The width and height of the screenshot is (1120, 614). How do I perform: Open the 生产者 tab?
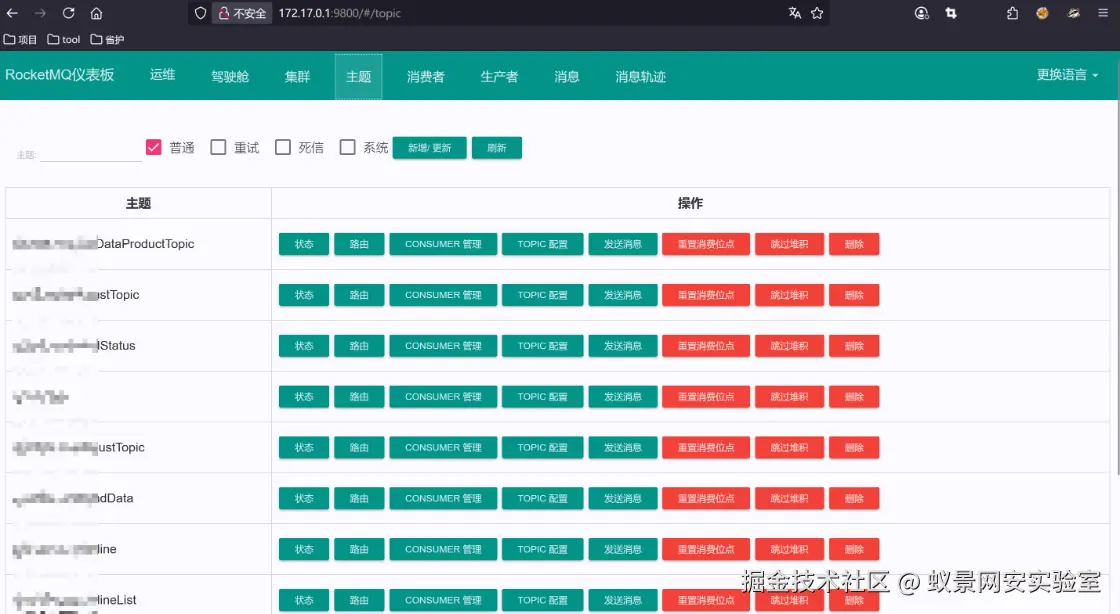point(499,76)
